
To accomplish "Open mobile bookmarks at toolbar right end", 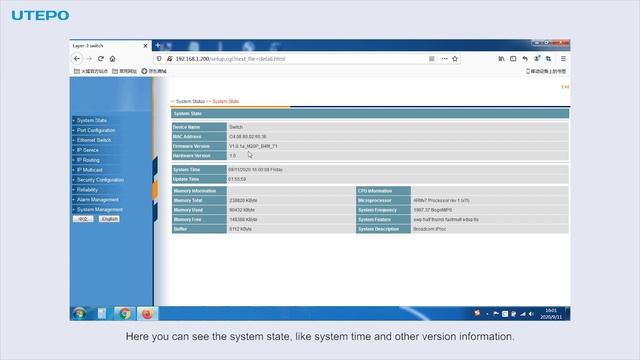I will tap(546, 71).
